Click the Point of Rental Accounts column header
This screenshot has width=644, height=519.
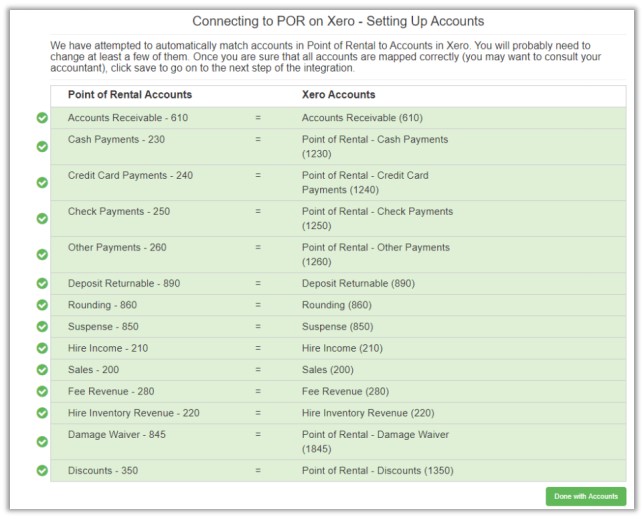pos(130,95)
